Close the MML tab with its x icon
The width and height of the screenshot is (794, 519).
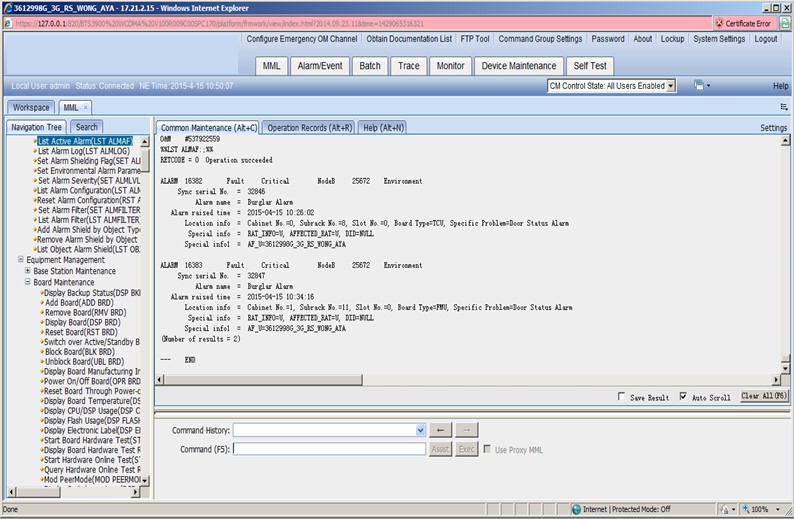85,107
